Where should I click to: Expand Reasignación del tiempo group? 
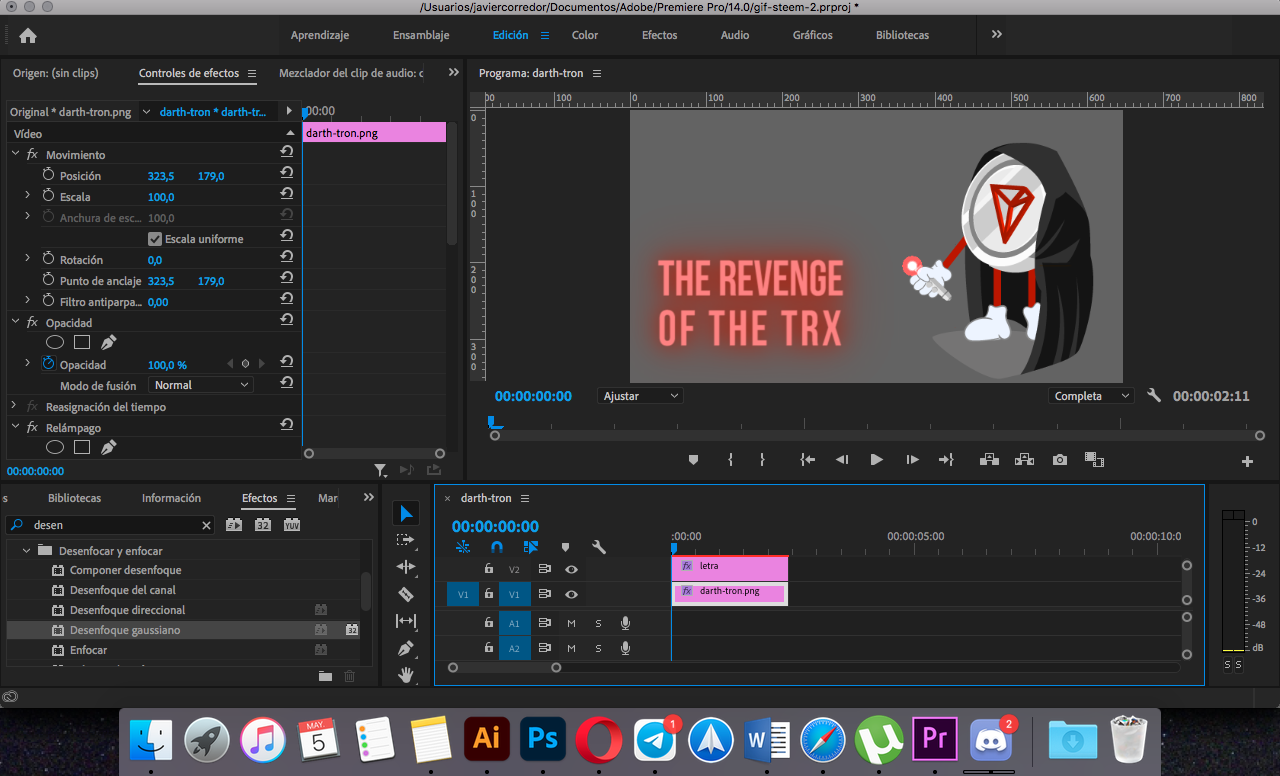(x=15, y=406)
